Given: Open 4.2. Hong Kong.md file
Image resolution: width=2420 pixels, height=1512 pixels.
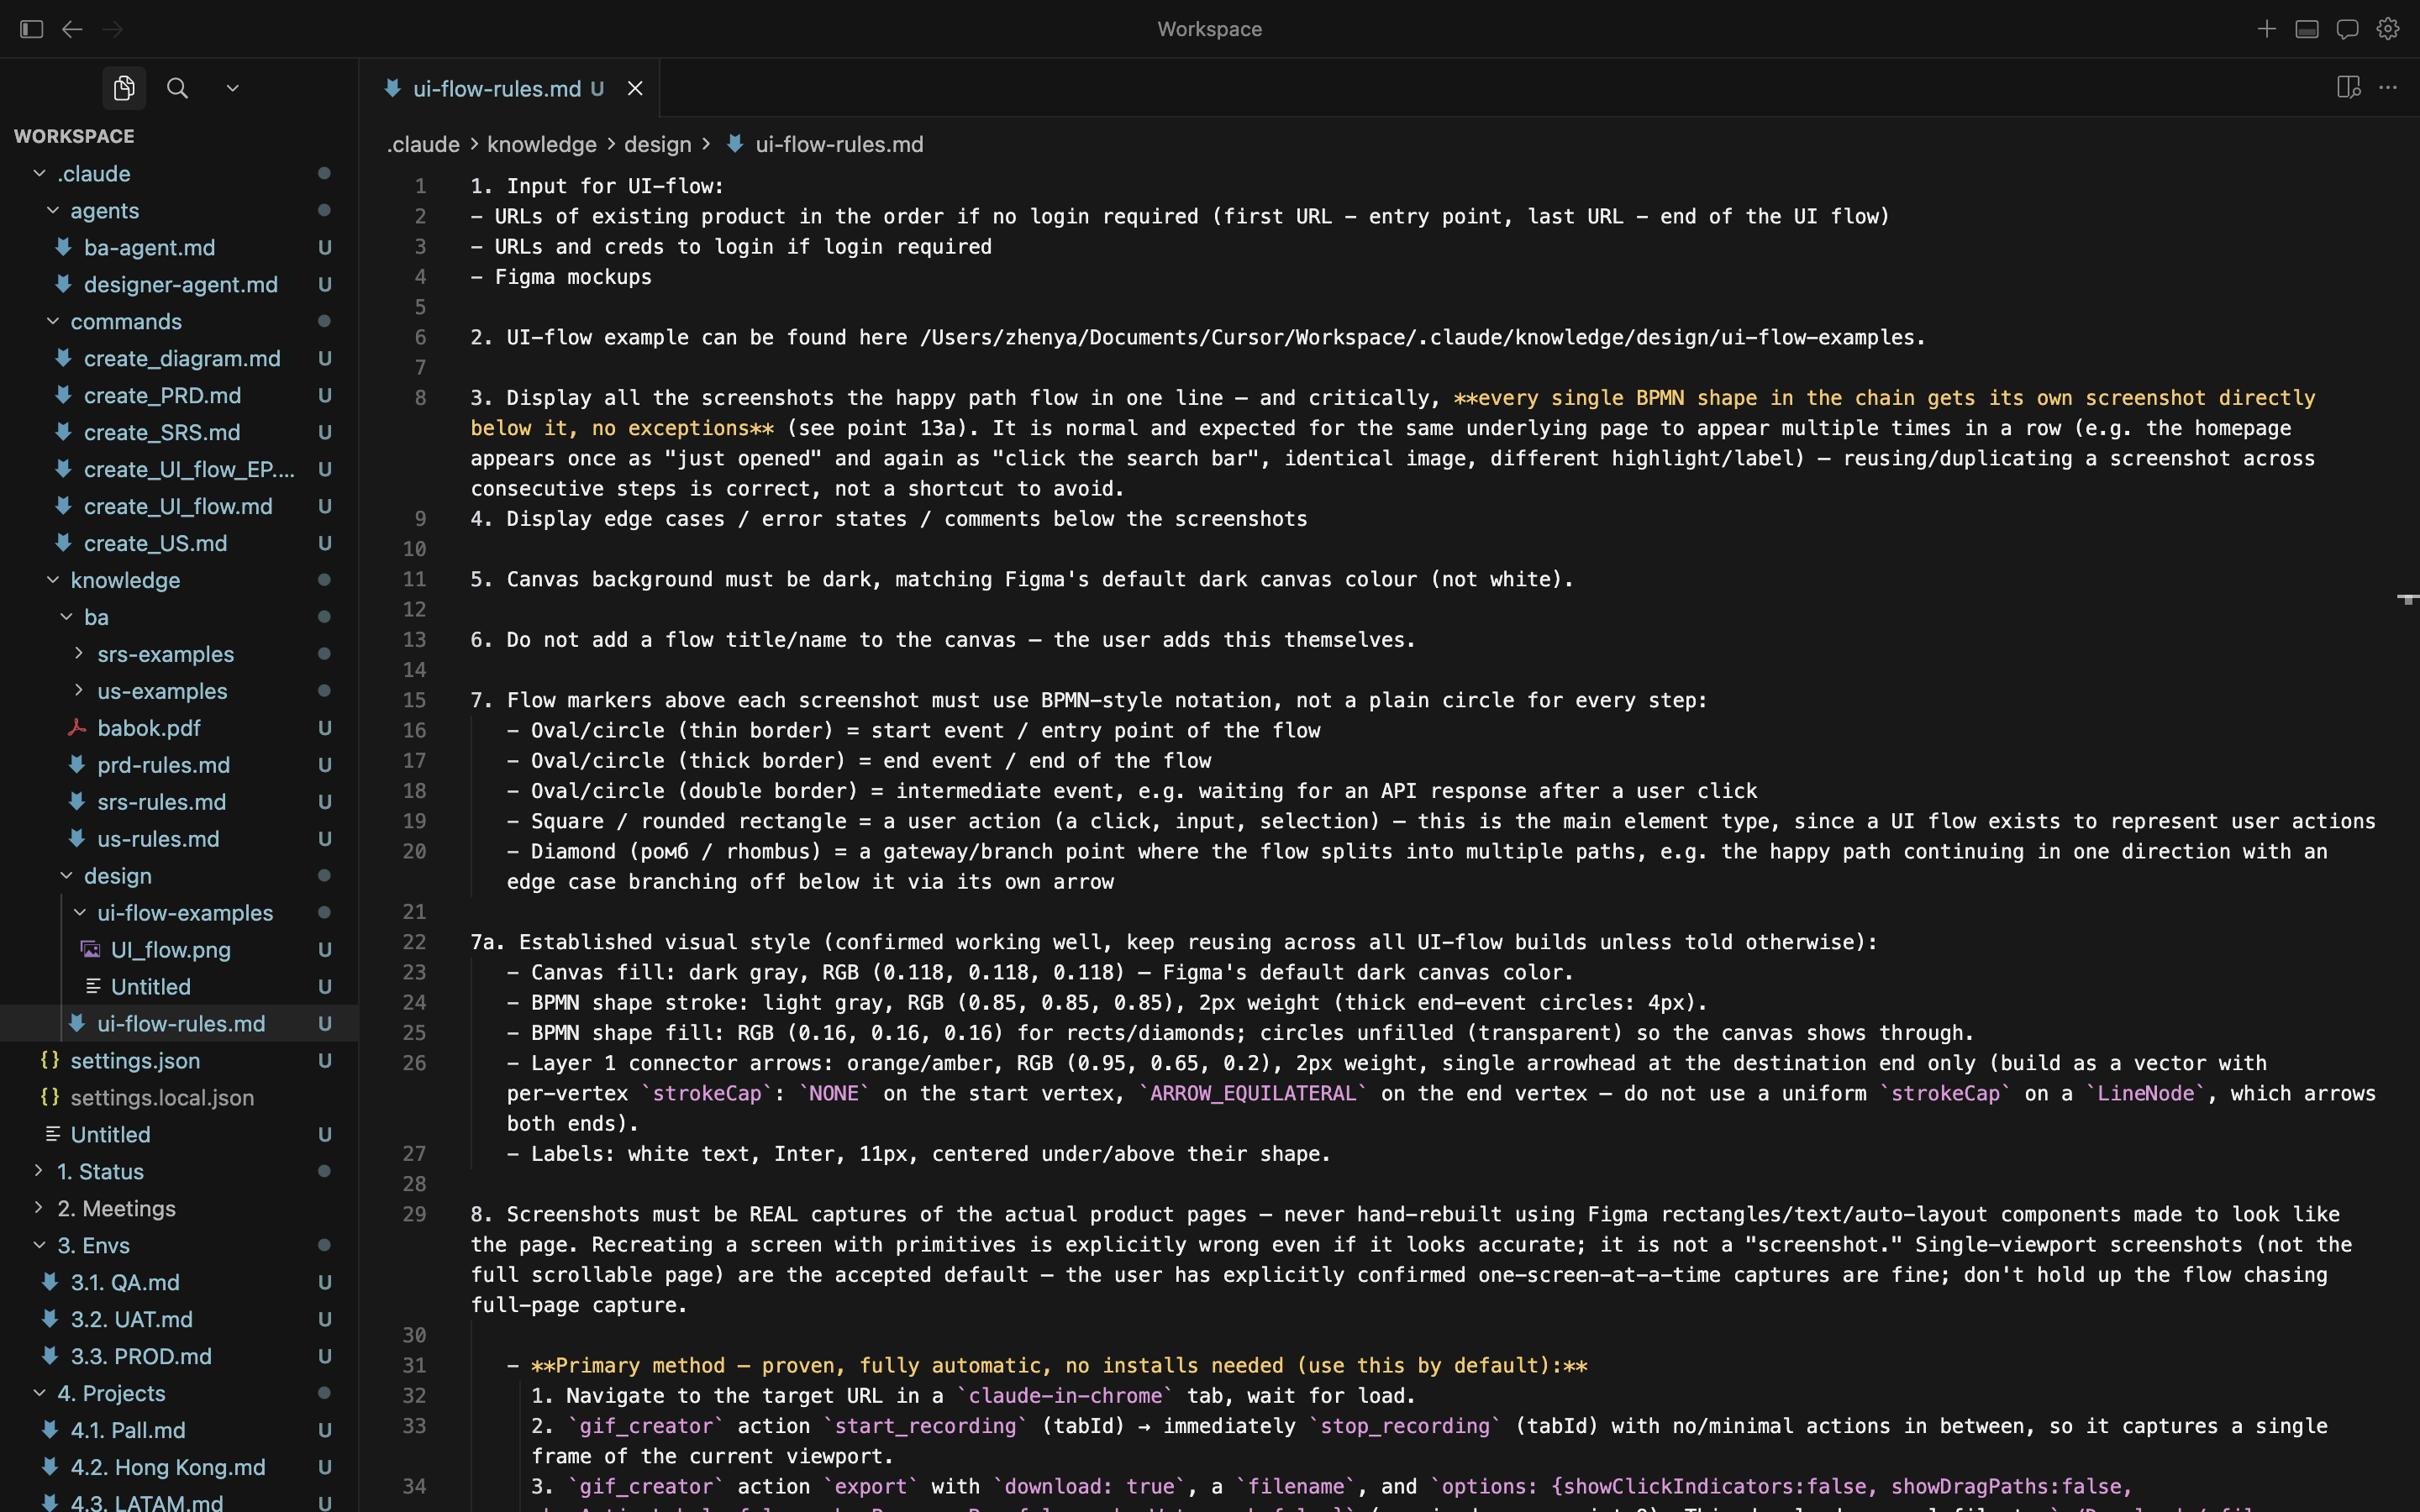Looking at the screenshot, I should (x=179, y=1467).
